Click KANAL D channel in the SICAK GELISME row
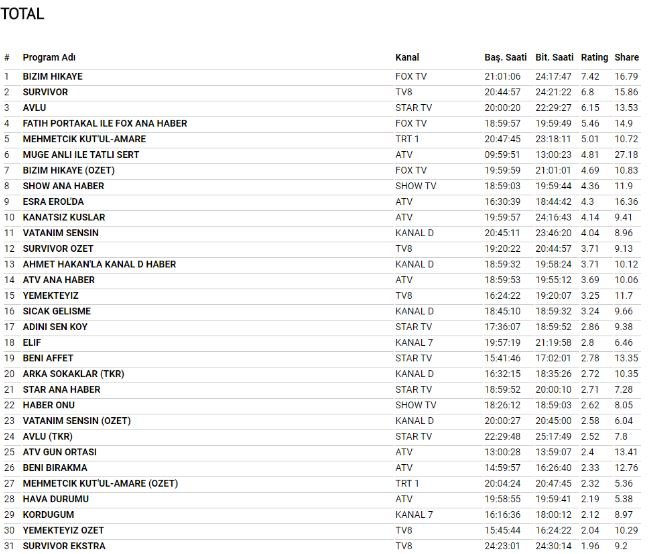Screen dimensions: 652x554 pos(414,311)
